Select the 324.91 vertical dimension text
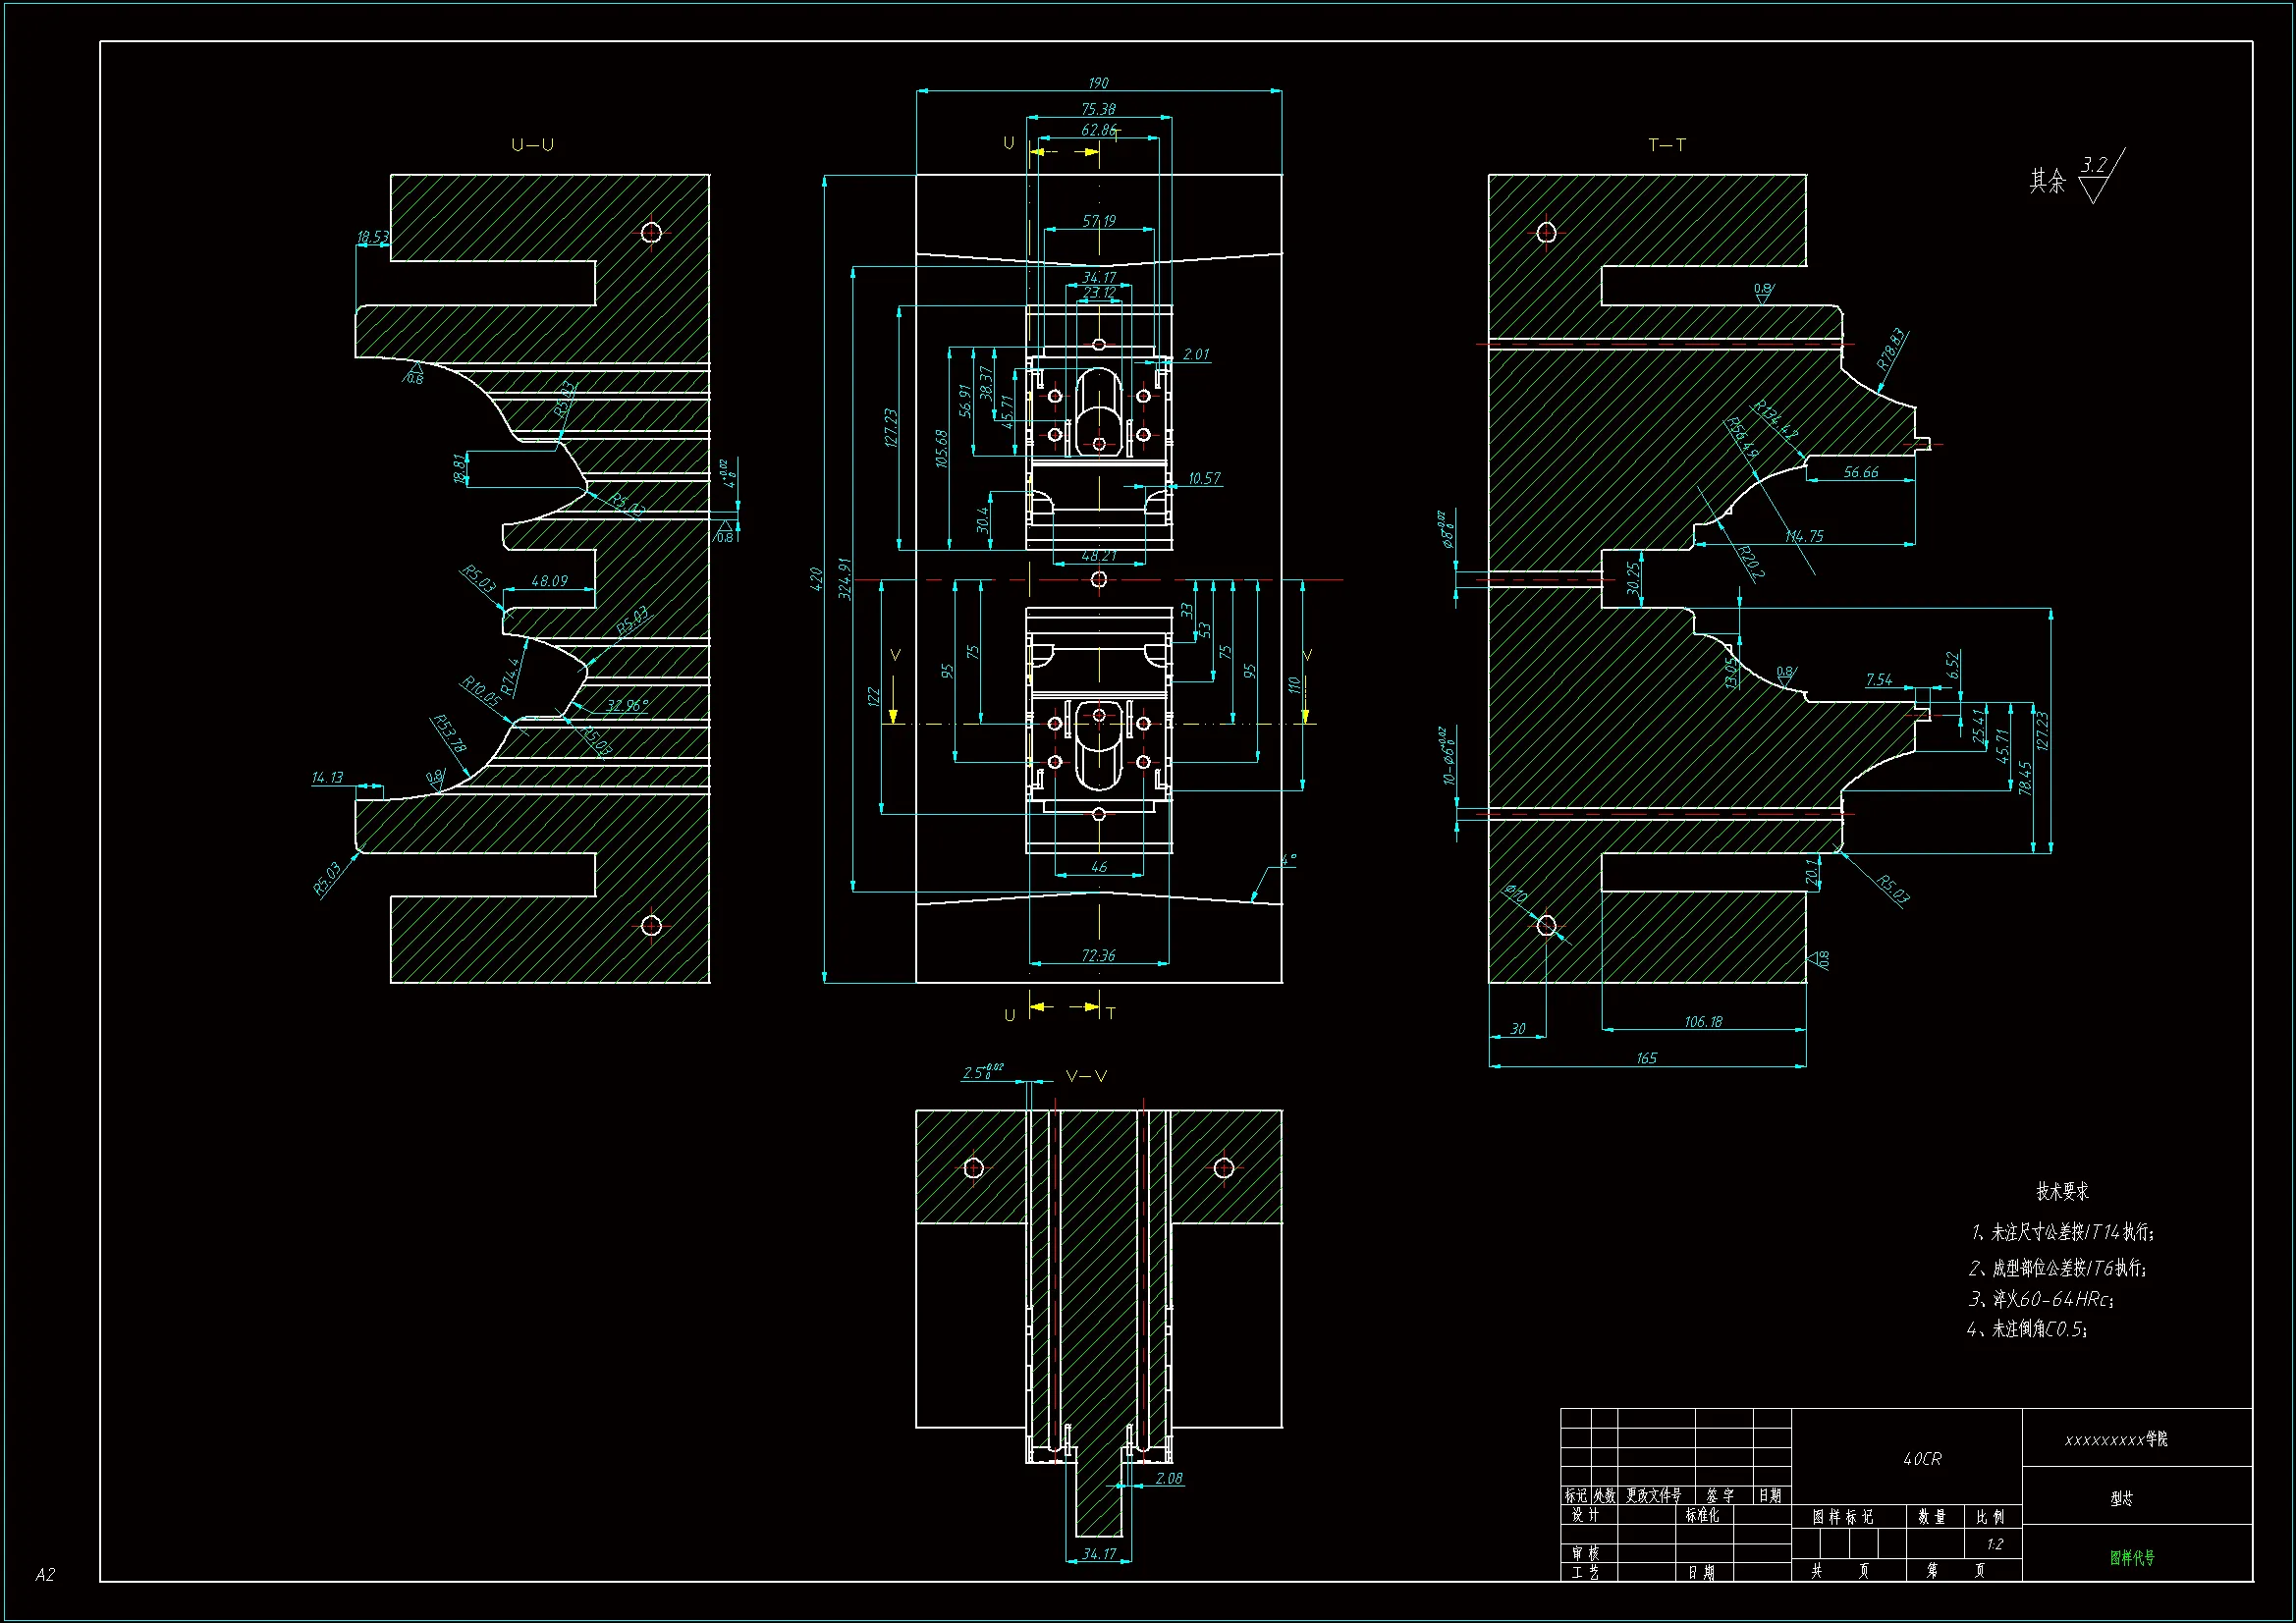The image size is (2296, 1623). pos(844,578)
